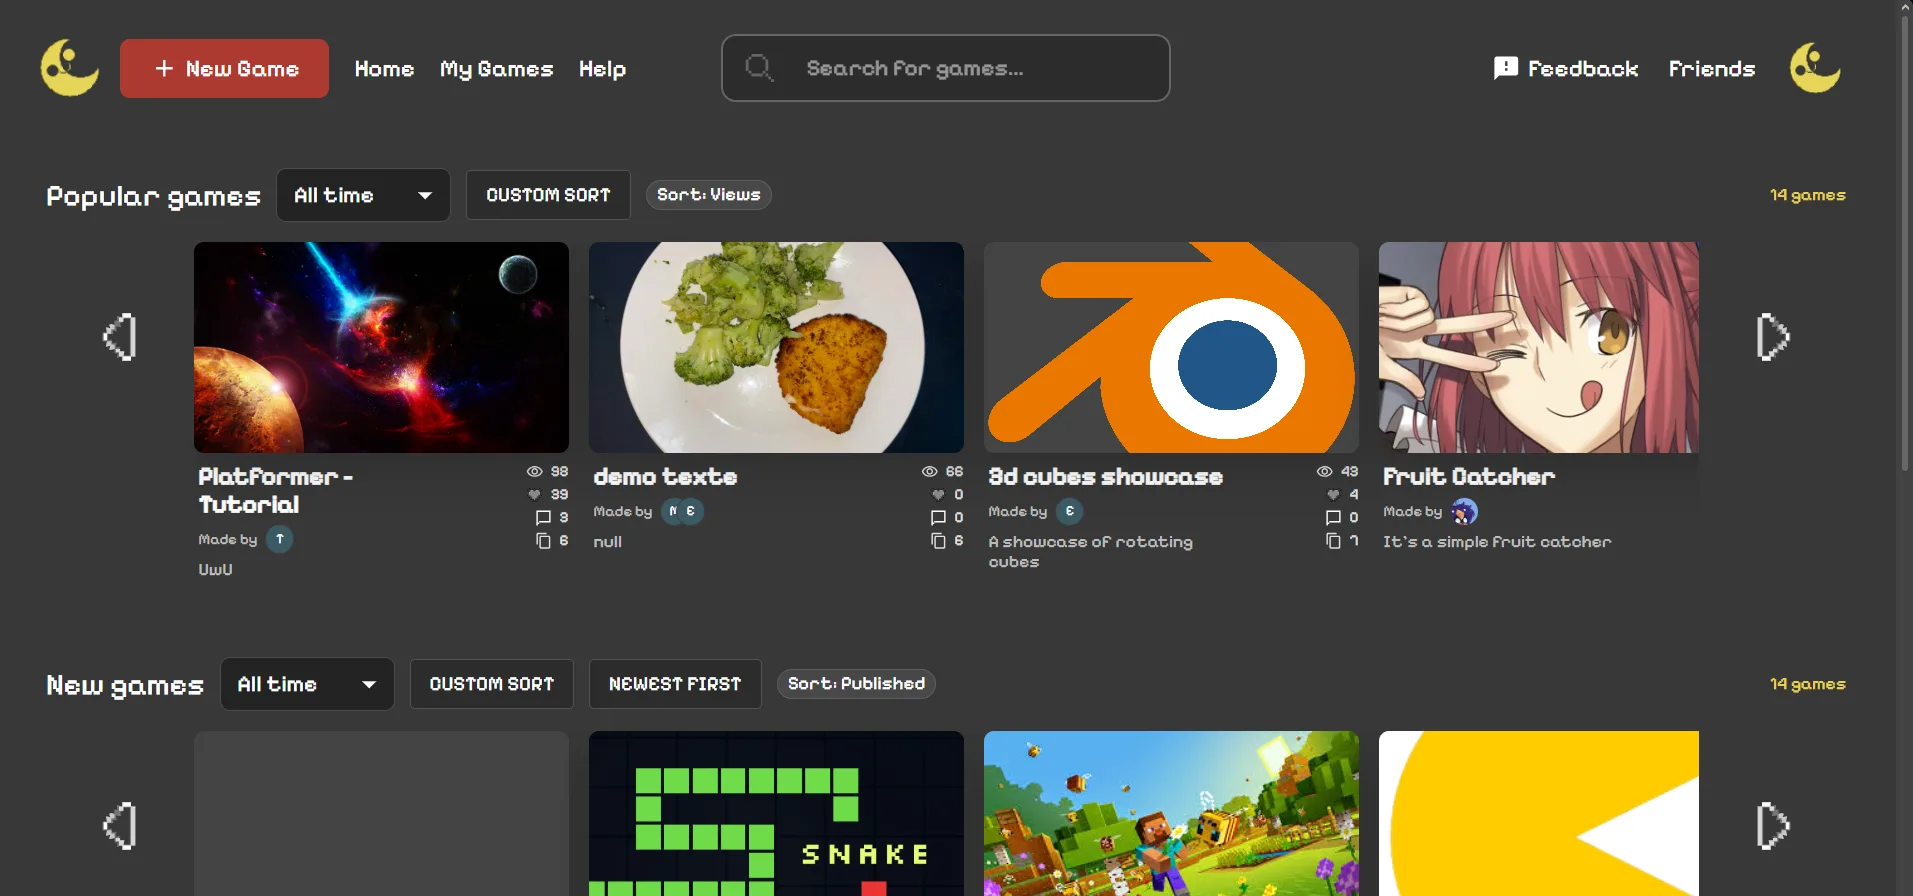Open the Minecraft-style game thumbnail
Viewport: 1913px width, 896px height.
pyautogui.click(x=1171, y=813)
